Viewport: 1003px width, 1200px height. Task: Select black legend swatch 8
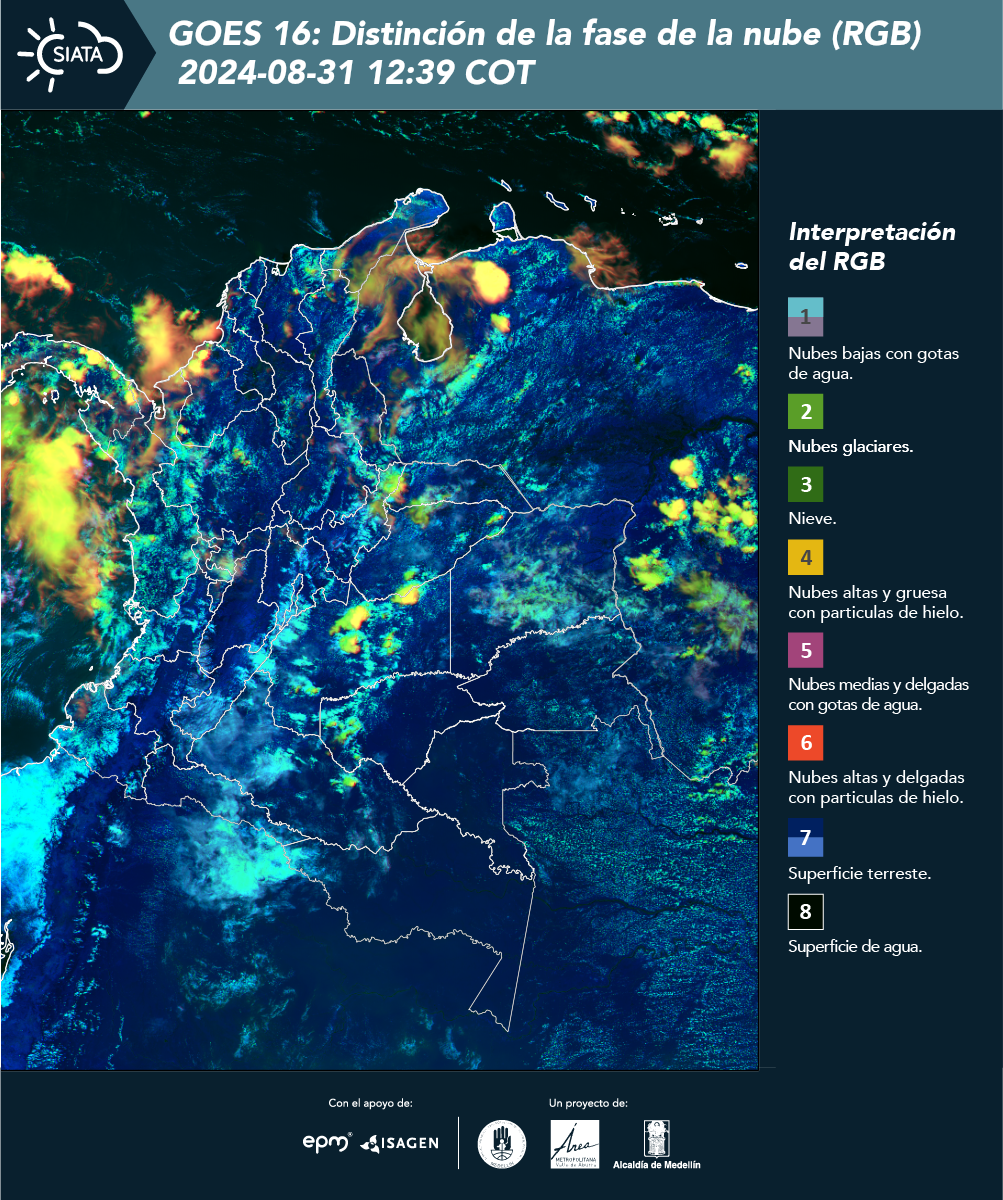pos(805,912)
